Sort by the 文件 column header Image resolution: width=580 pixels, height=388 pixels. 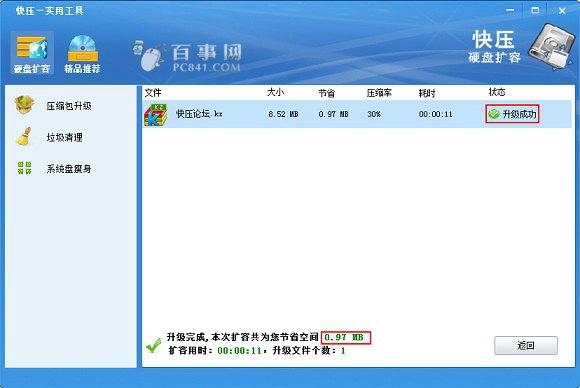(x=153, y=92)
